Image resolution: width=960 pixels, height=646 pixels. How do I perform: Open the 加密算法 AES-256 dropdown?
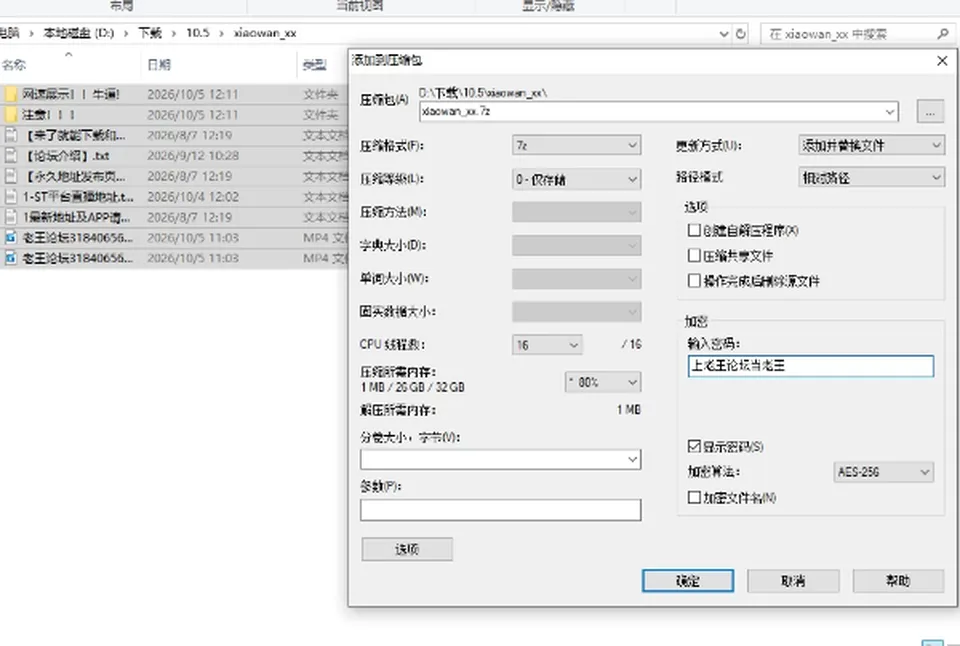883,472
